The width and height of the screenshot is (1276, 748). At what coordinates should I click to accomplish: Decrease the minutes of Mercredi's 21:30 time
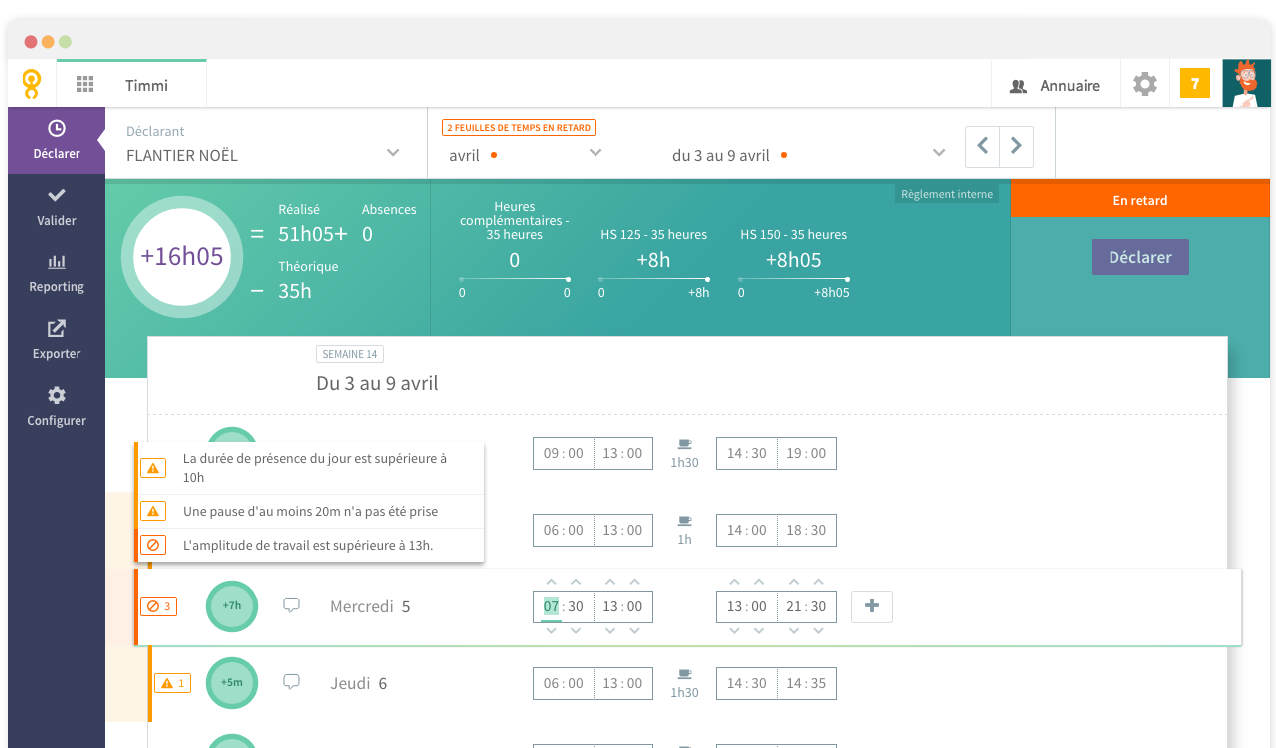(x=818, y=631)
